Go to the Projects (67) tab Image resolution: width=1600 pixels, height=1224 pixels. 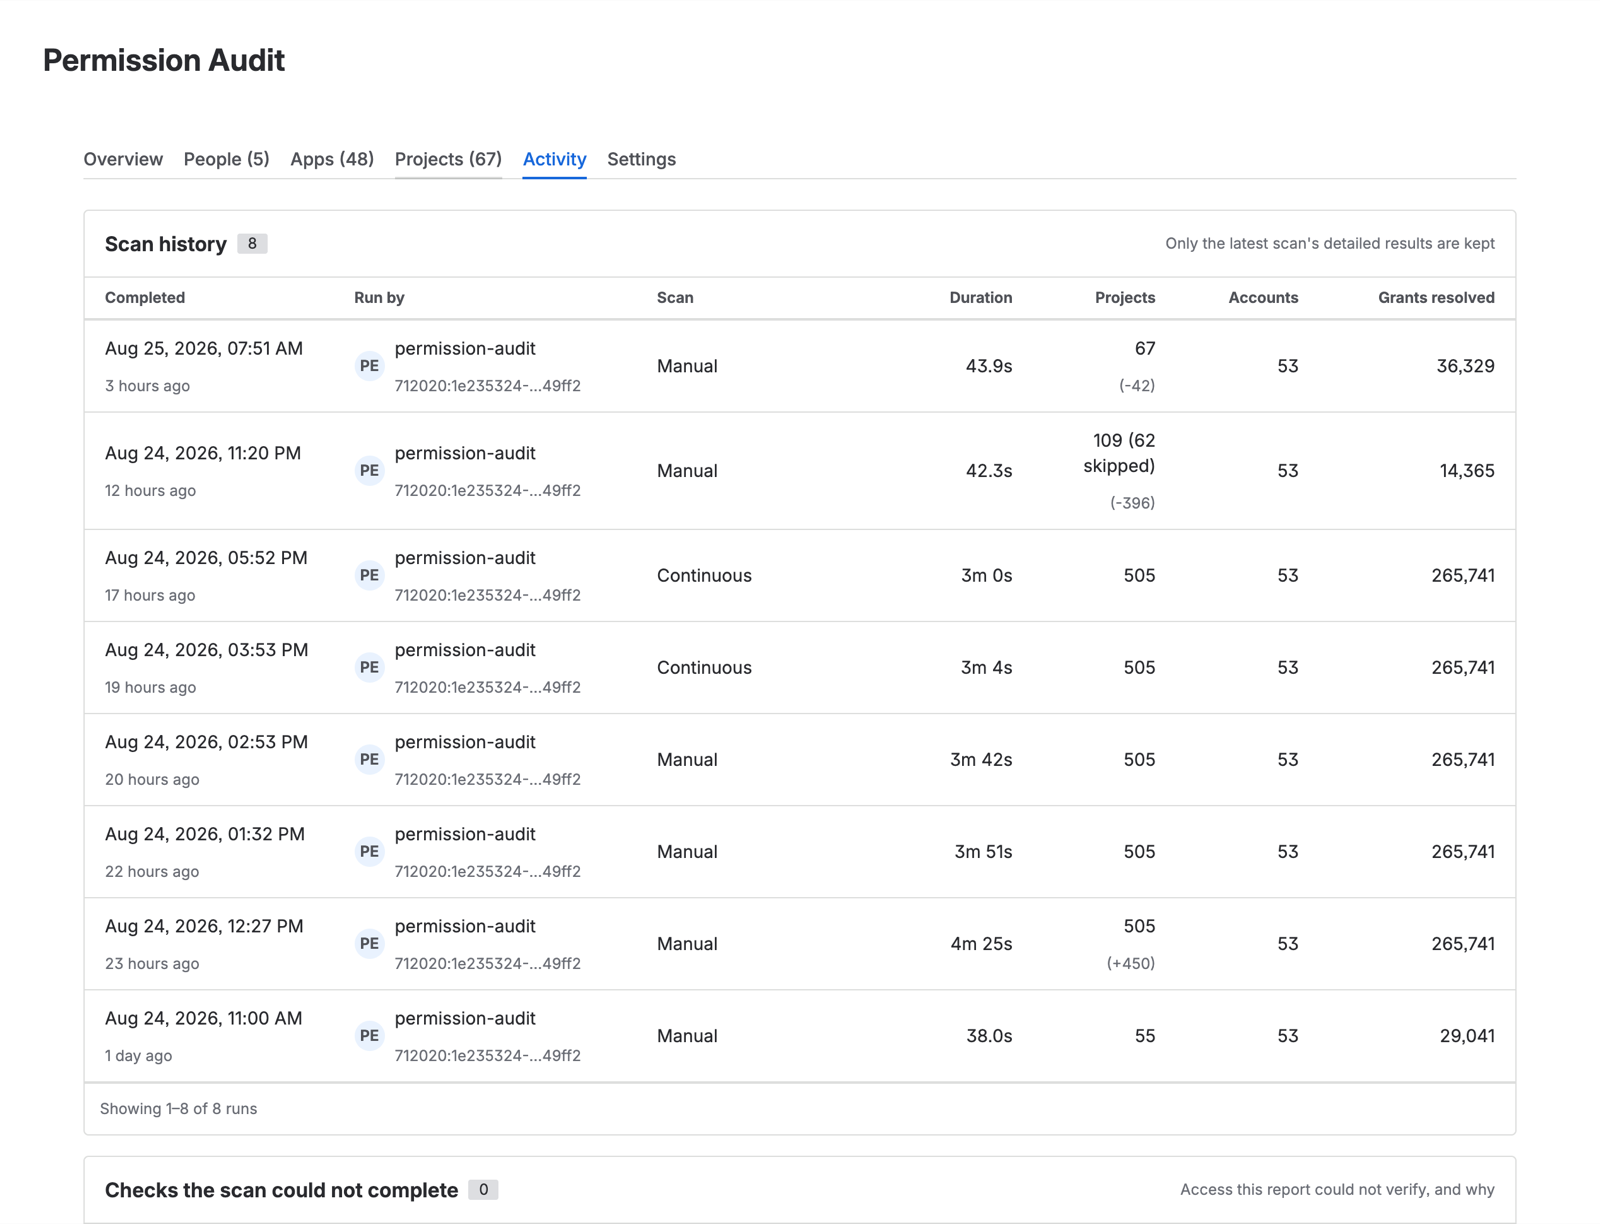pos(448,159)
